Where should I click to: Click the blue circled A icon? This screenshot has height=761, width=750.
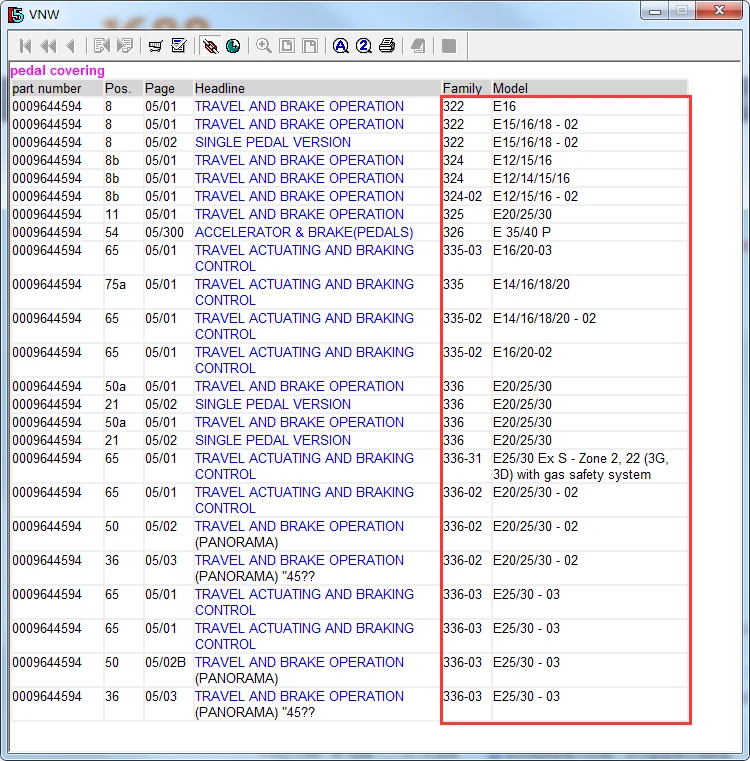click(x=340, y=46)
